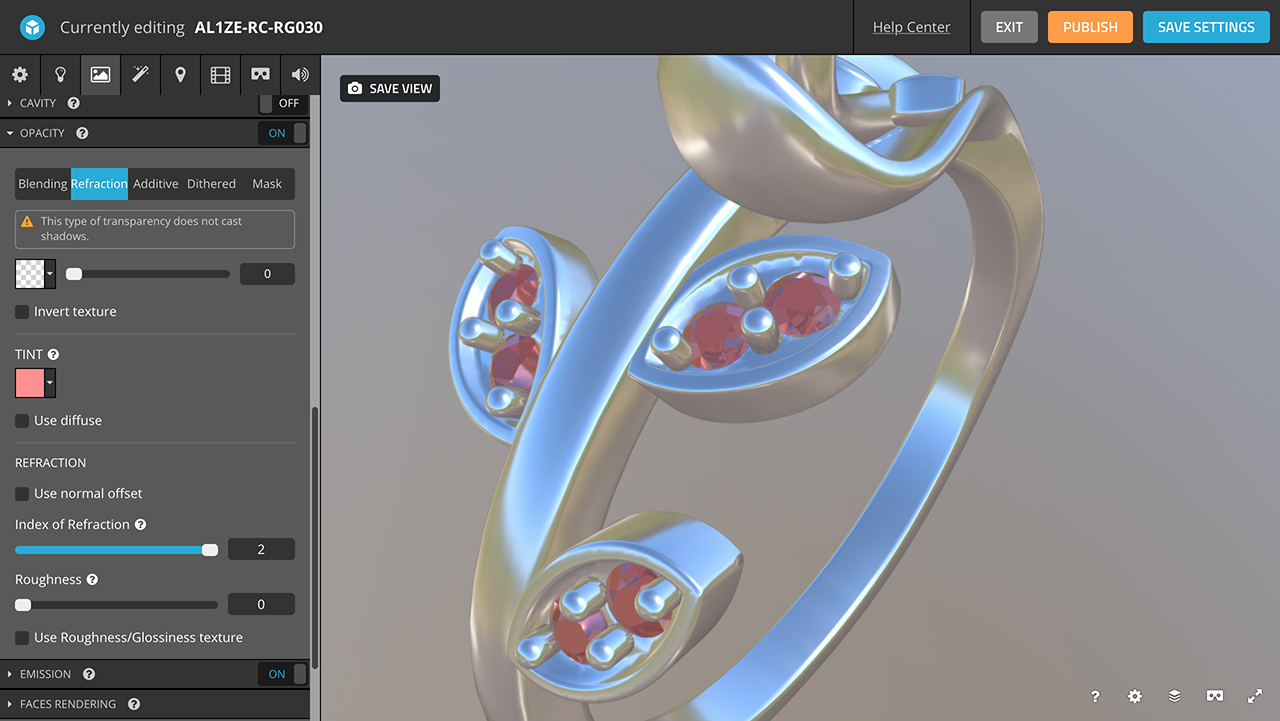Enter fullscreen mode in viewer
The height and width of the screenshot is (721, 1280).
coord(1255,696)
